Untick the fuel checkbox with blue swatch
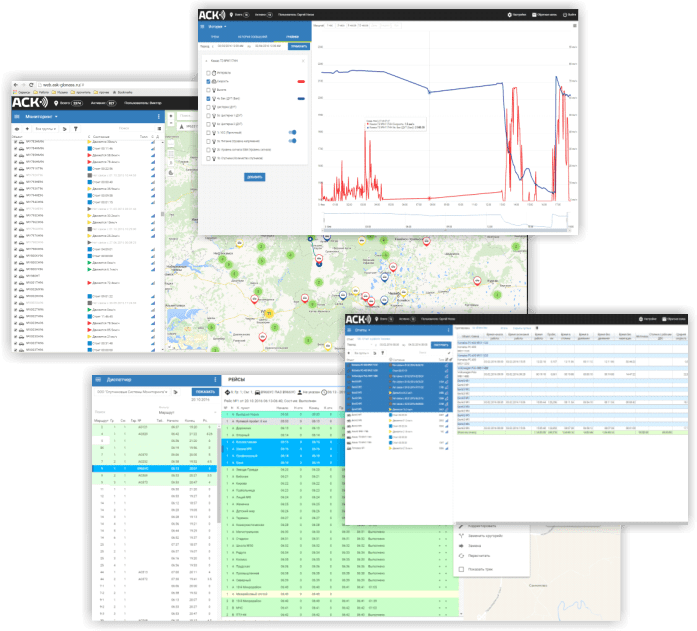This screenshot has width=697, height=631. coord(208,98)
